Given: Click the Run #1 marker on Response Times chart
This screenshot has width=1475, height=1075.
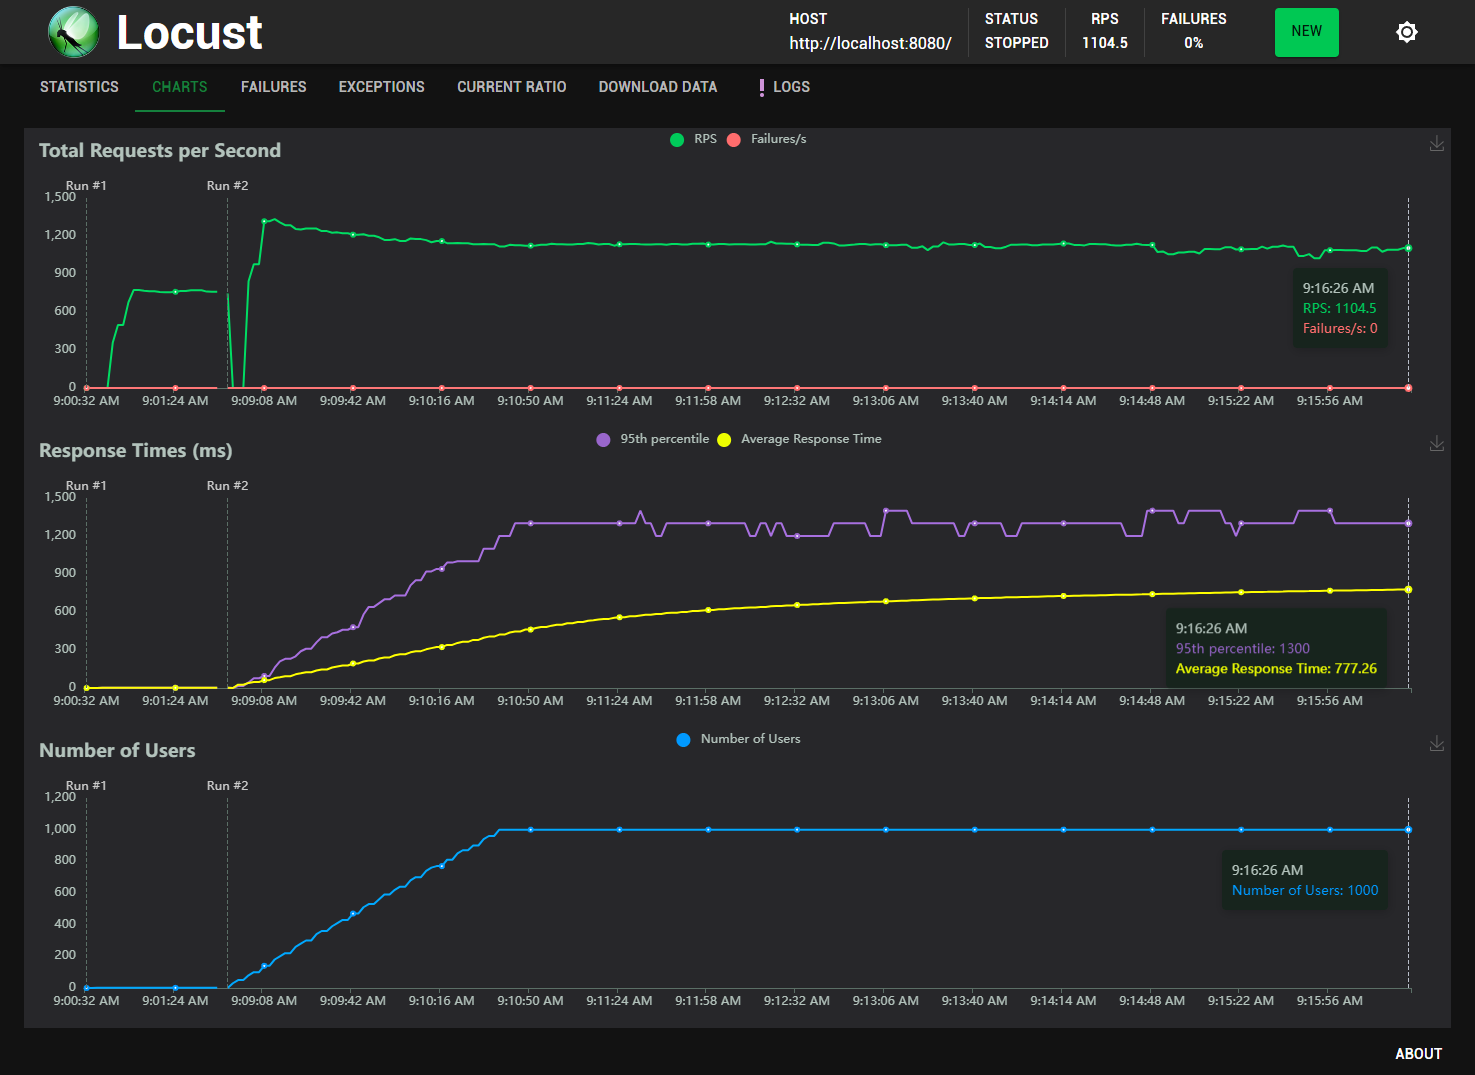Looking at the screenshot, I should coord(86,486).
